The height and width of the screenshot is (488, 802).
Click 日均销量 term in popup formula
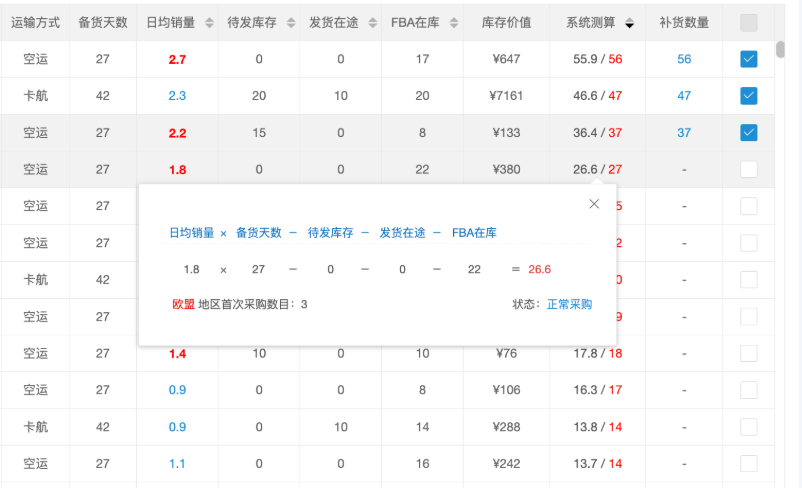click(x=191, y=233)
